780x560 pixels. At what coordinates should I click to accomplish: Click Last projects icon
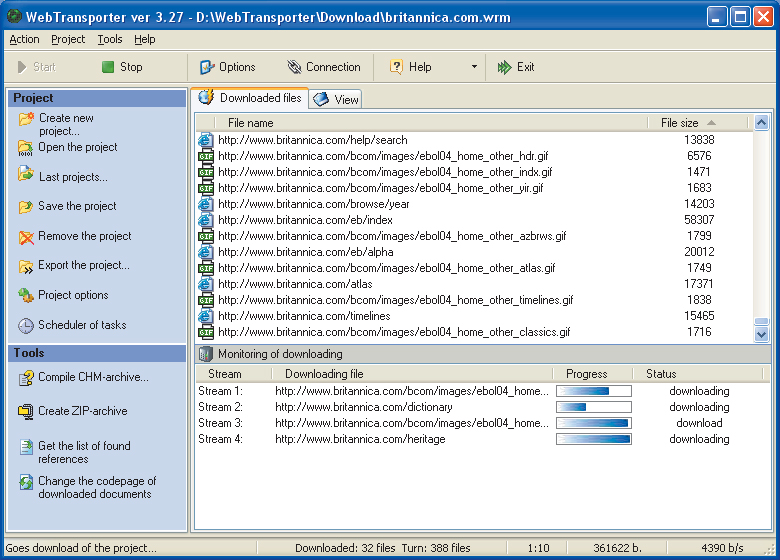click(x=25, y=174)
